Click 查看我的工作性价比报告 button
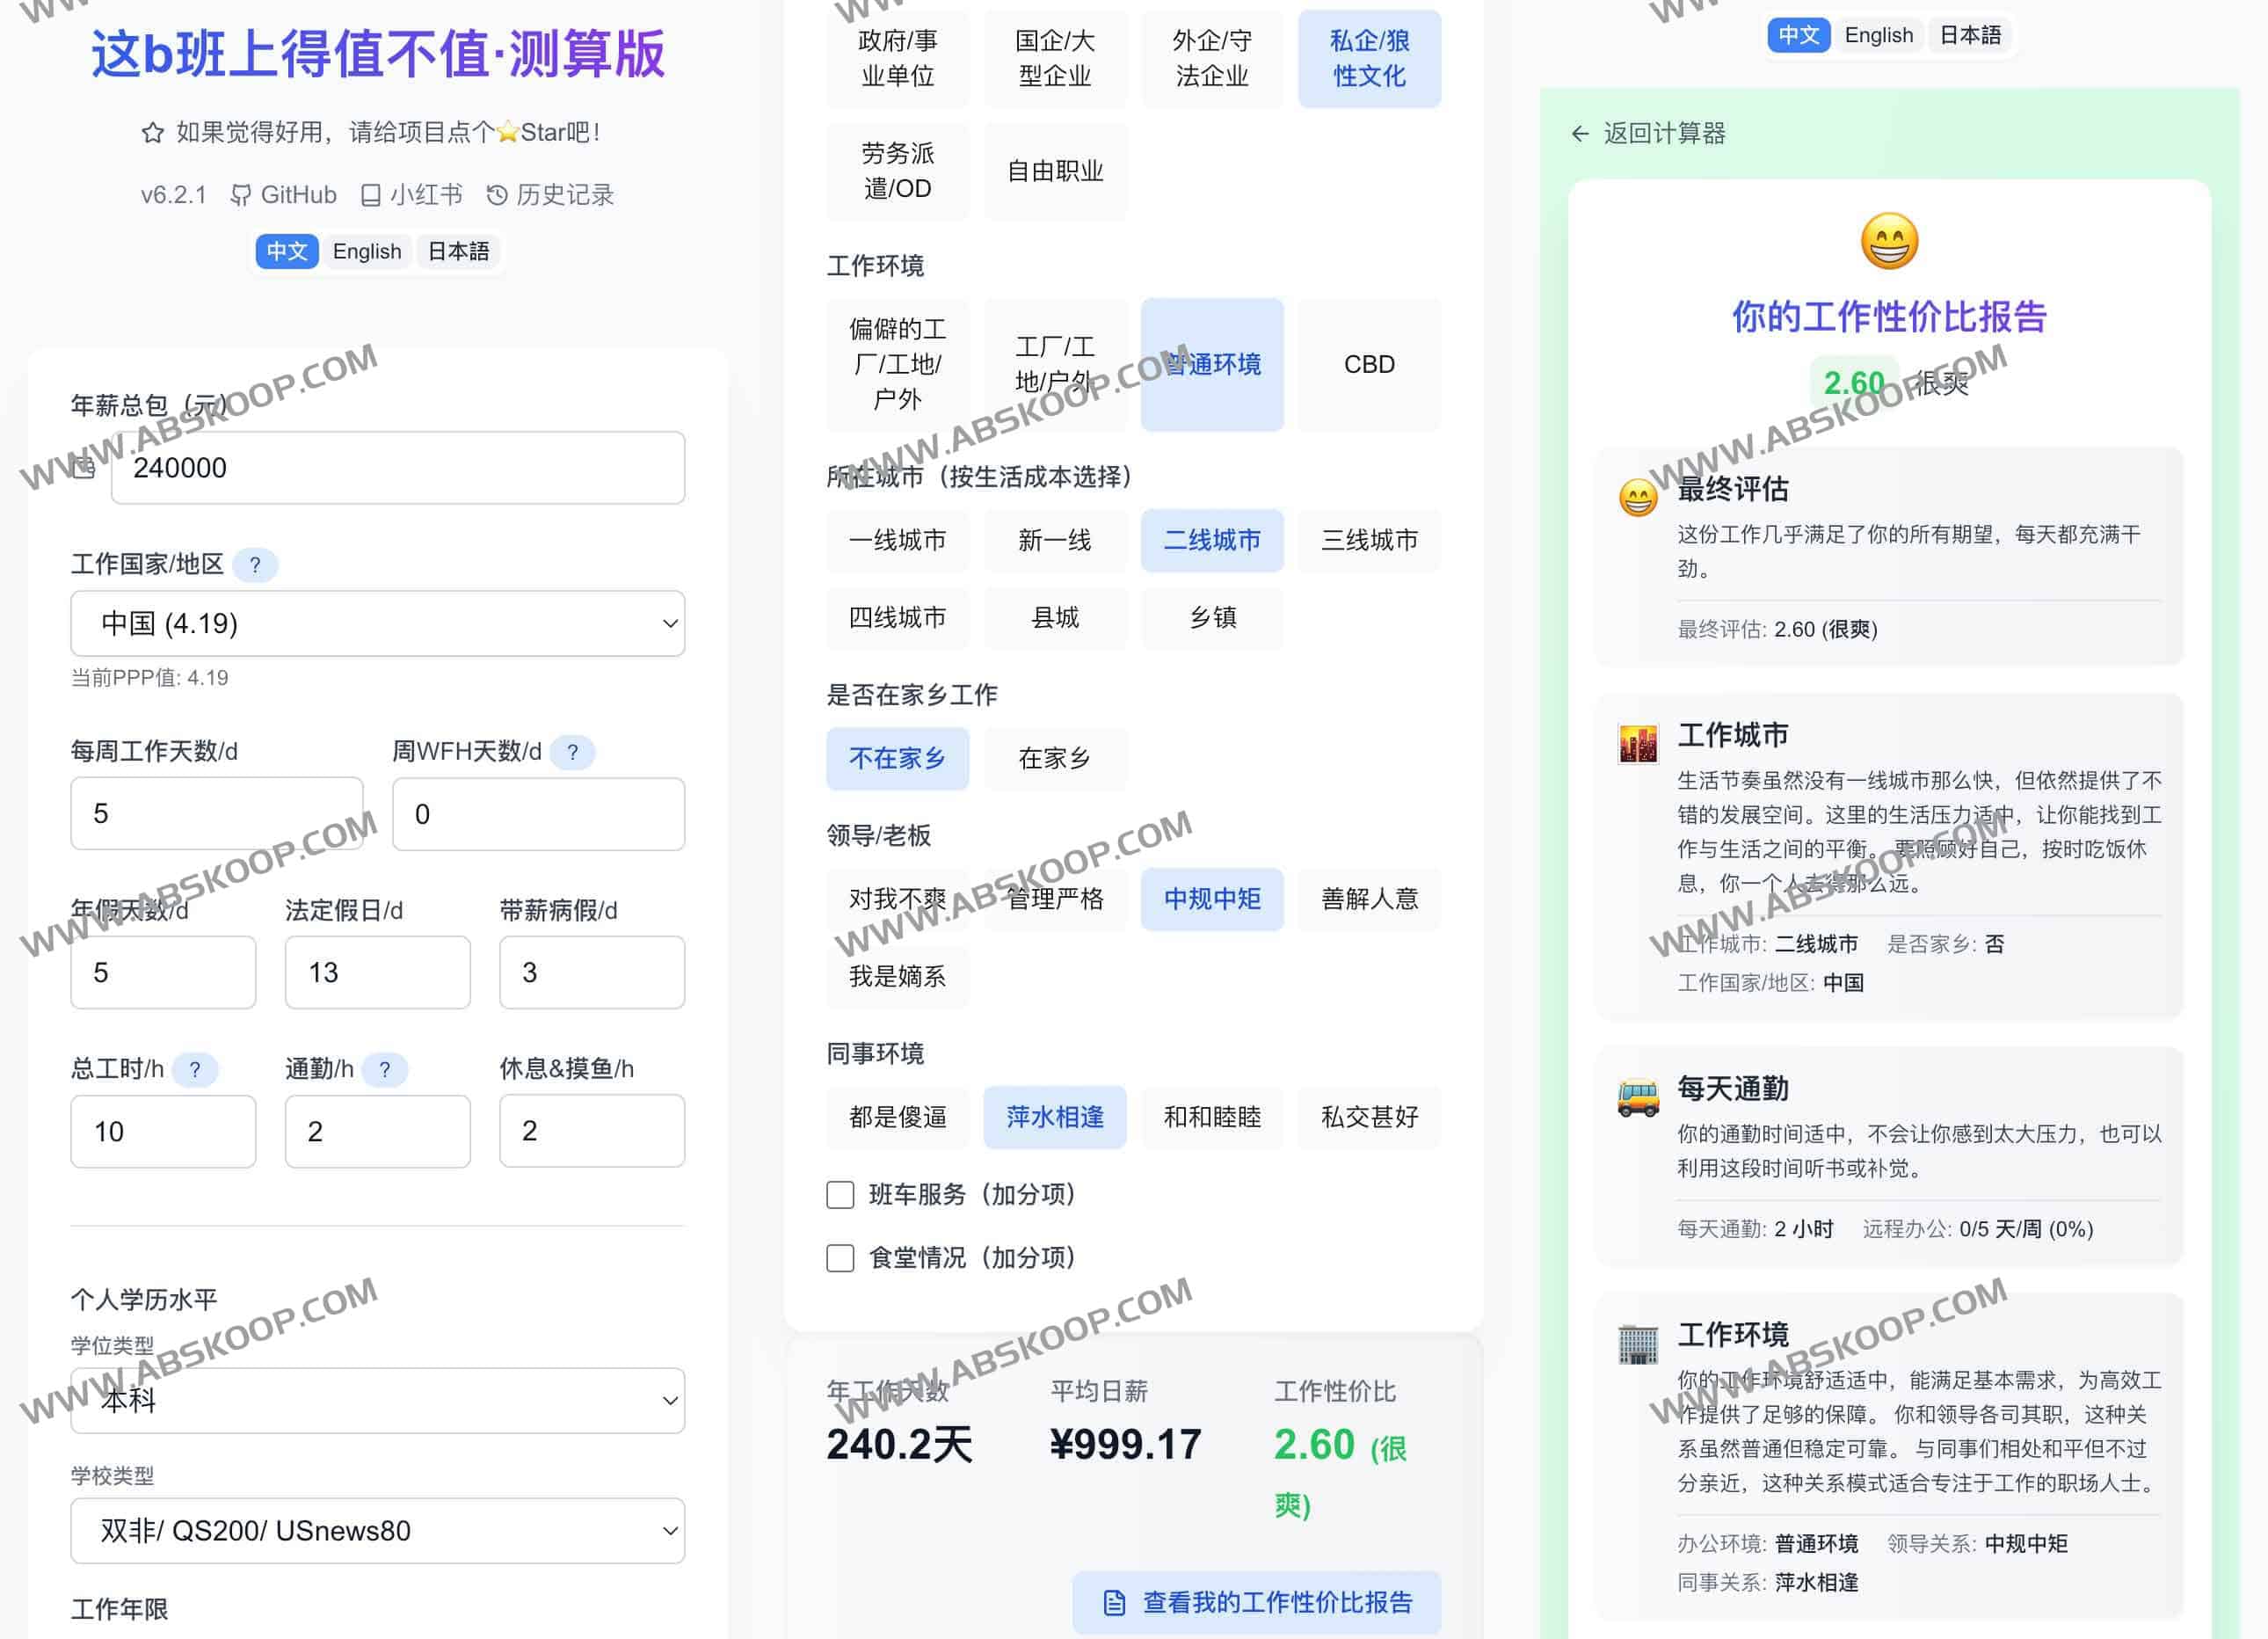The height and width of the screenshot is (1639, 2268). (x=1256, y=1603)
